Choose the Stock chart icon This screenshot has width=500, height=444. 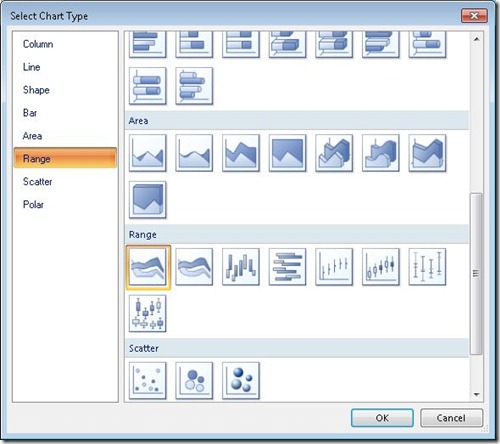tap(334, 267)
